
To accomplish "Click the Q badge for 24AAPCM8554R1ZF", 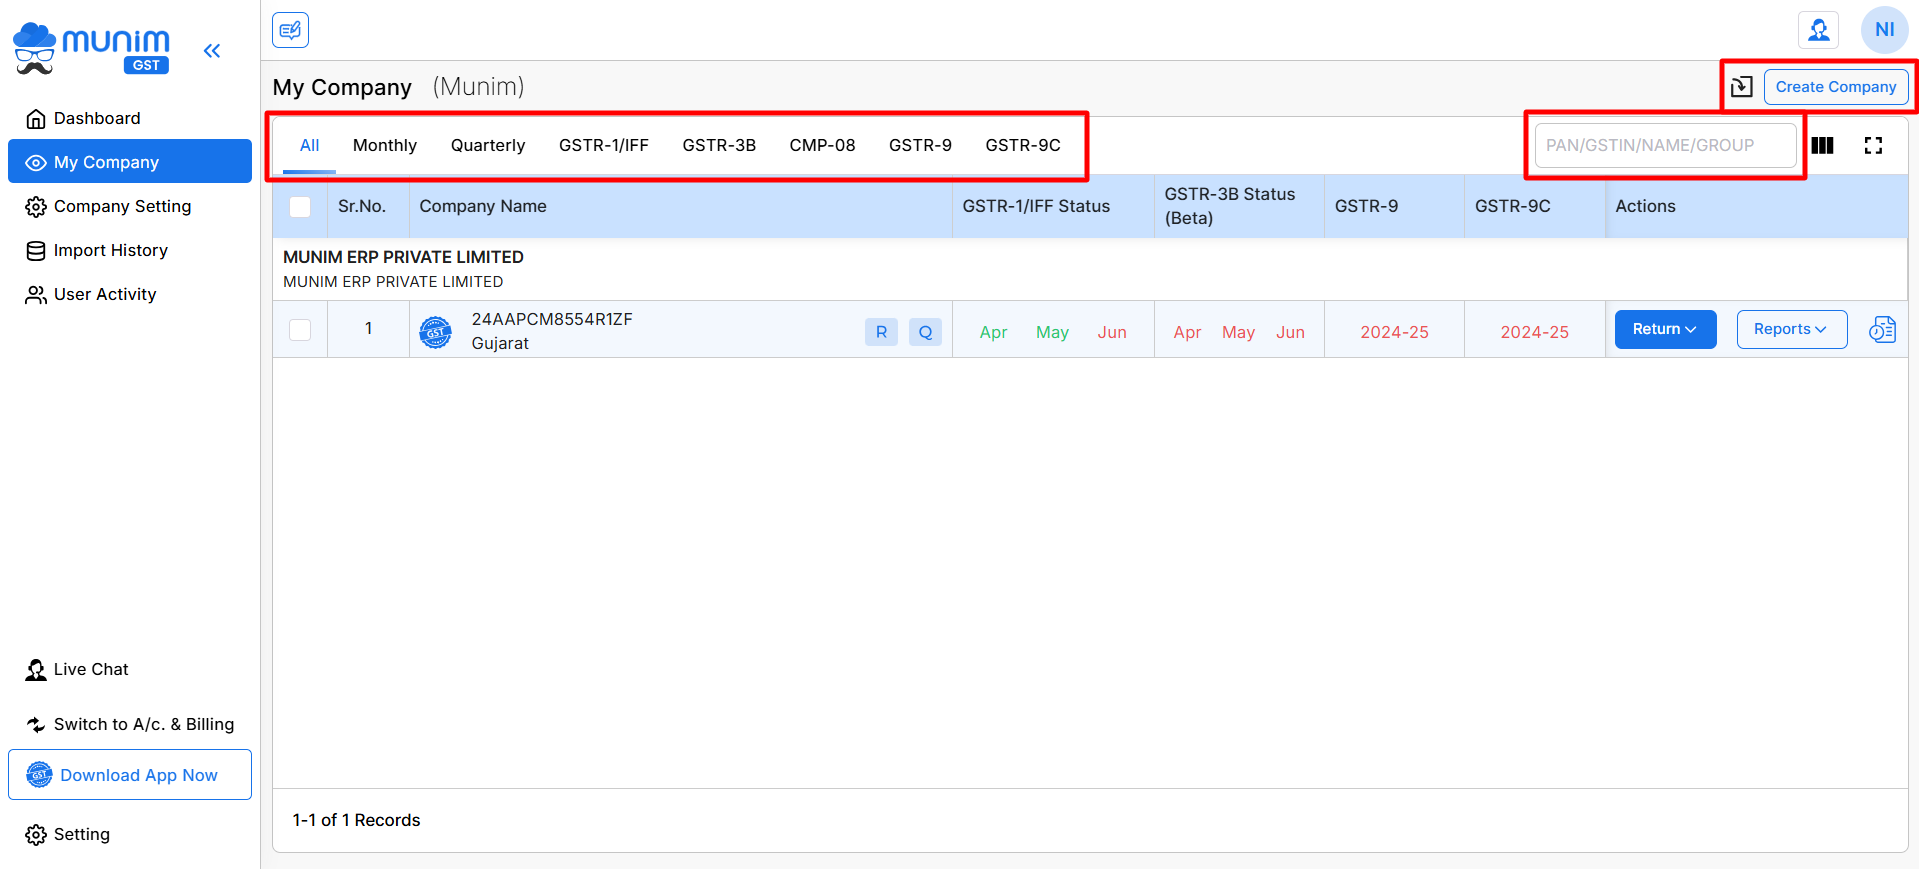I will (x=925, y=332).
